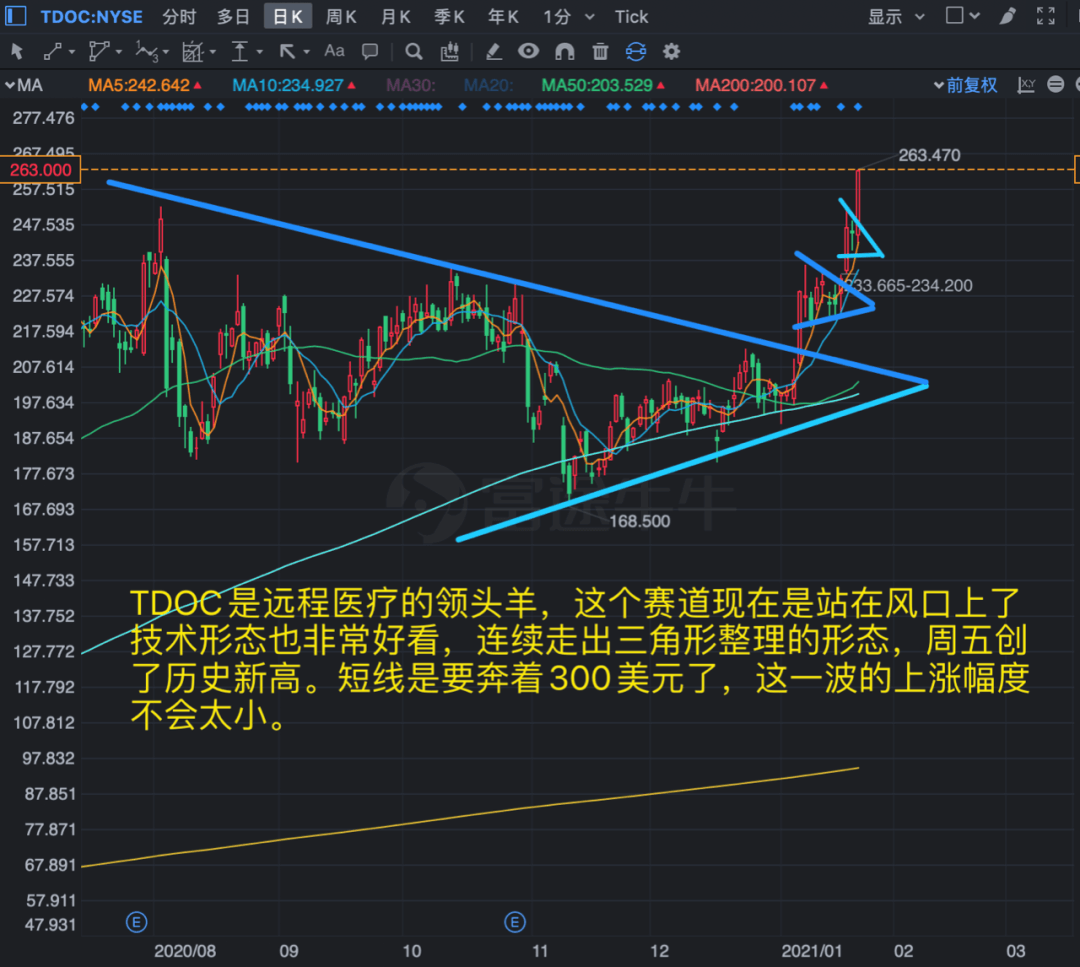Open price range tool options arrow

click(x=260, y=52)
